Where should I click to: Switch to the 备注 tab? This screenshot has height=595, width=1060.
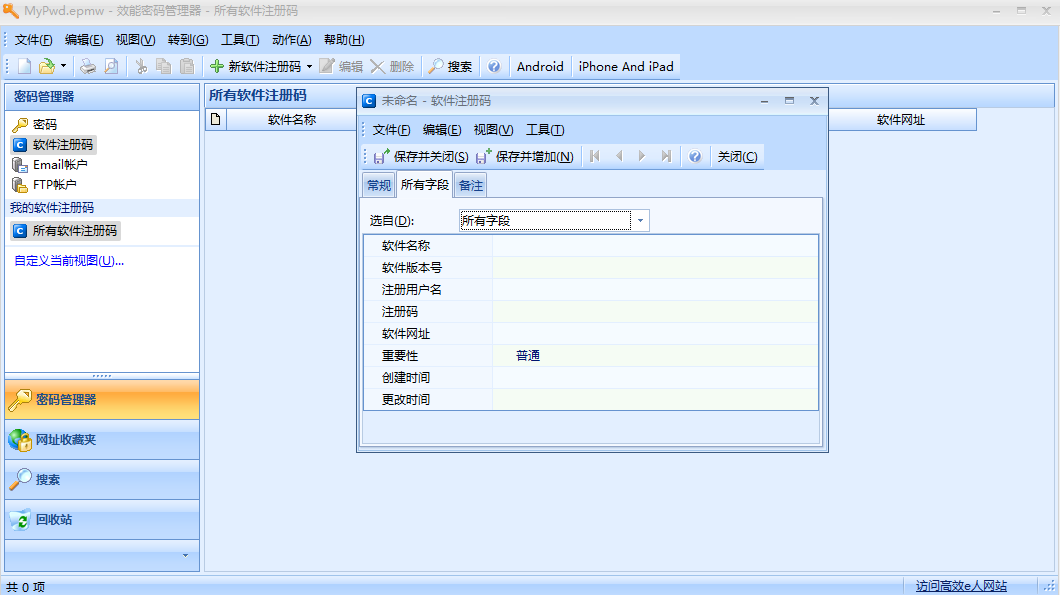point(470,184)
